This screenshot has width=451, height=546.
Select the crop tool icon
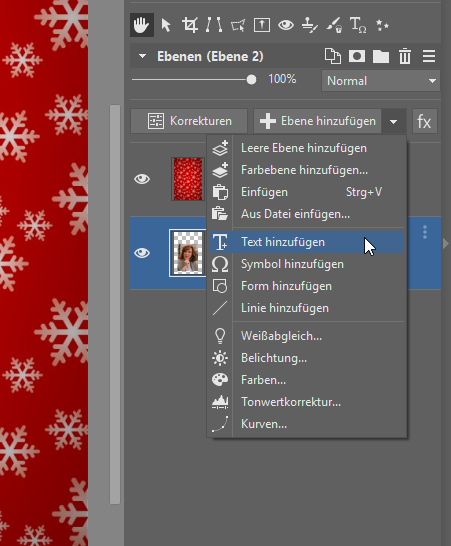[190, 25]
